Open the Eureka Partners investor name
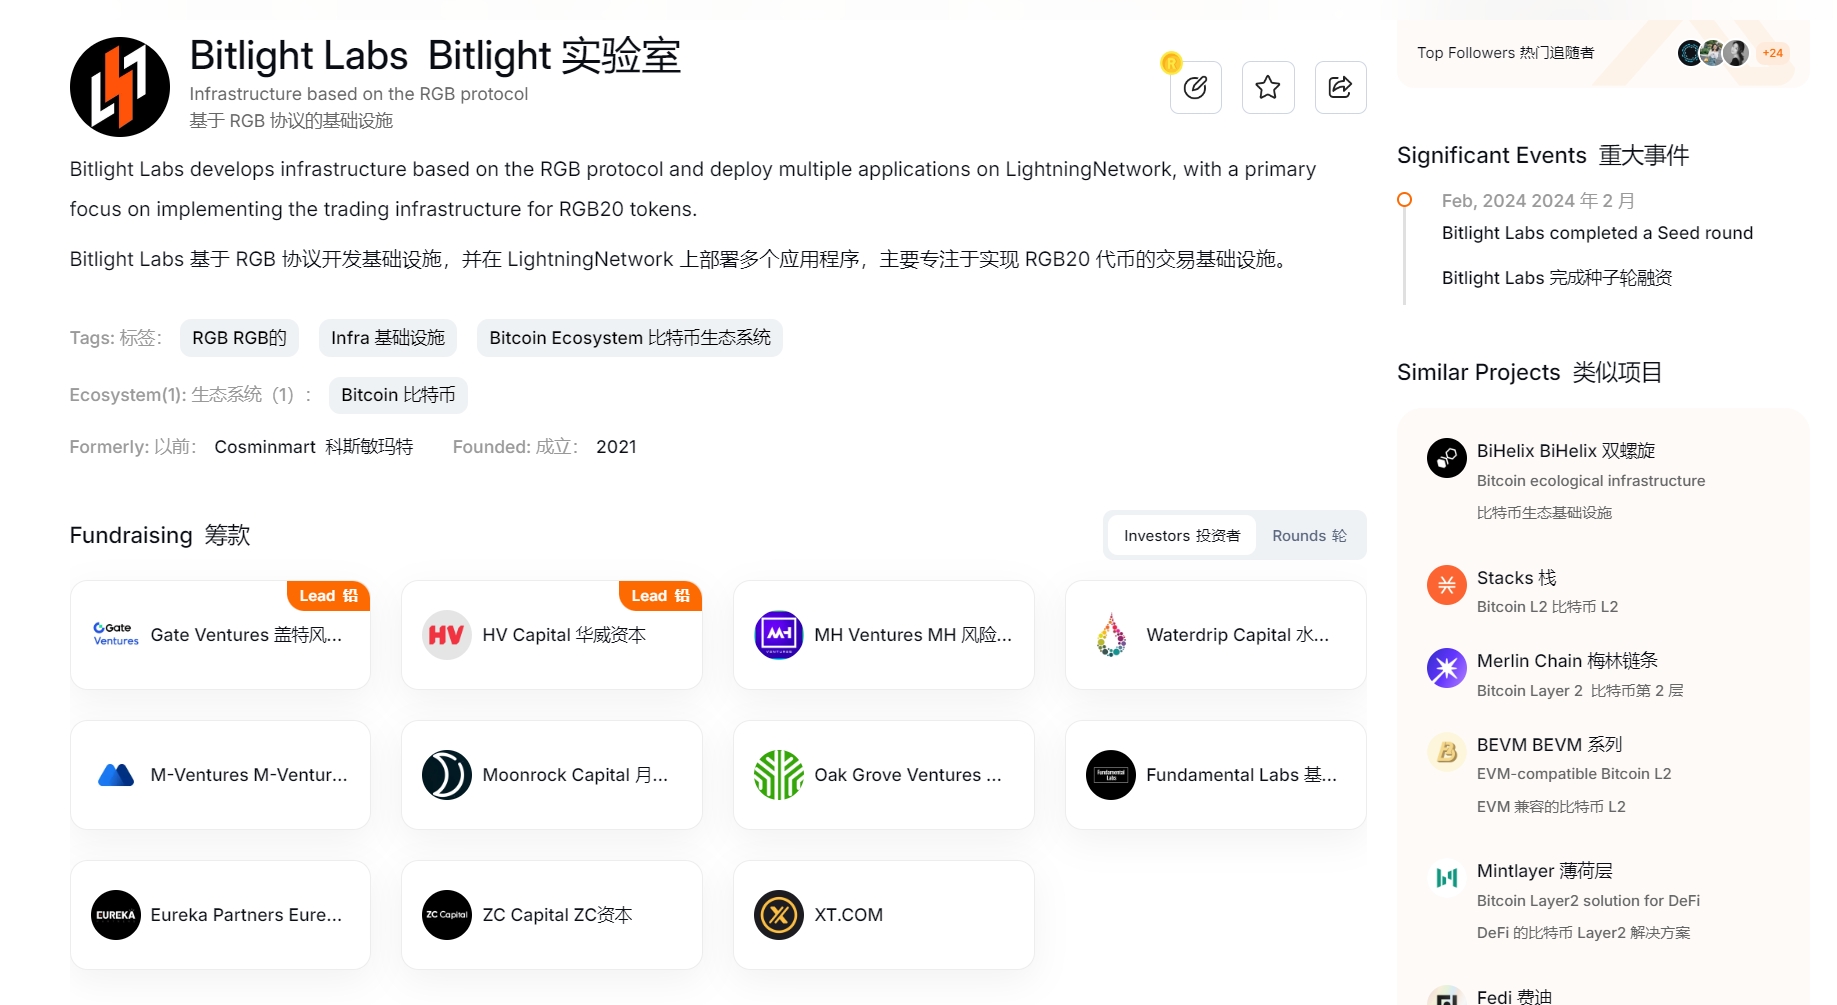1837x1005 pixels. click(x=246, y=915)
